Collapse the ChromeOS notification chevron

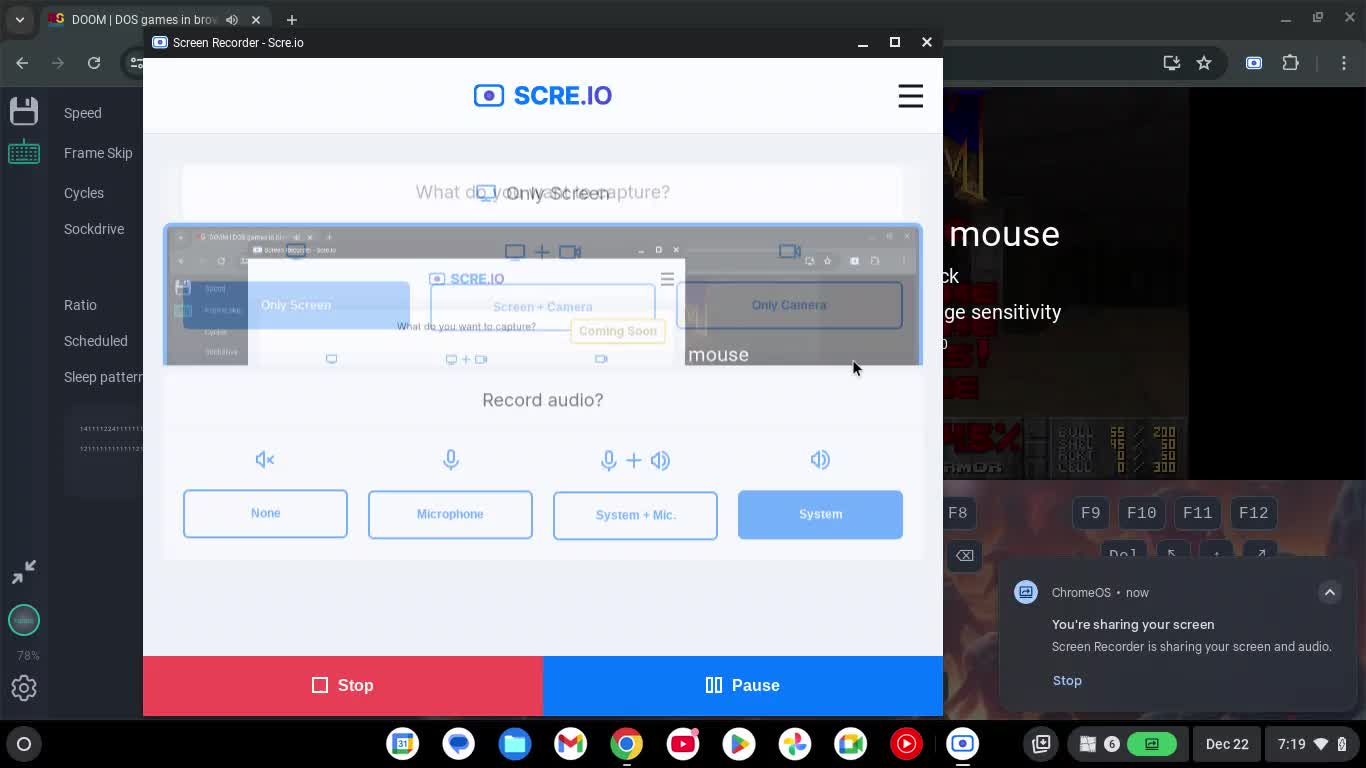[1329, 592]
